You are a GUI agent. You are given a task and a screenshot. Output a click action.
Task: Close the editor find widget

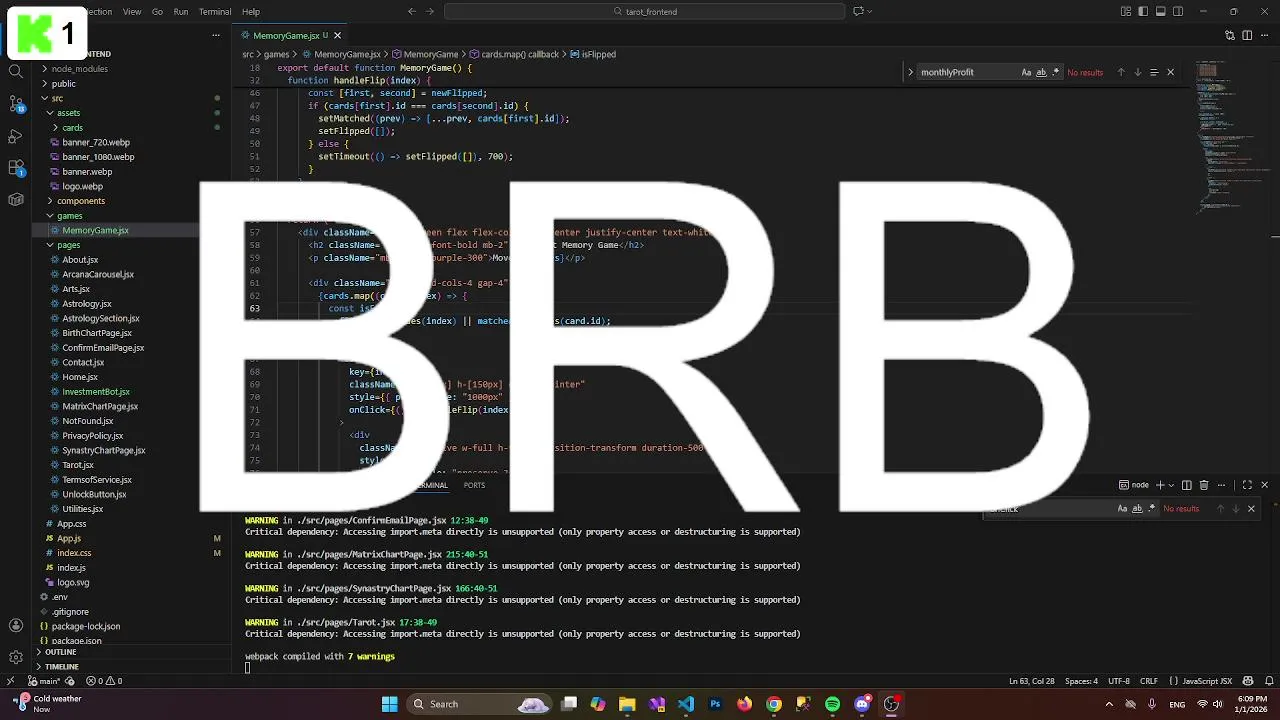click(1170, 72)
